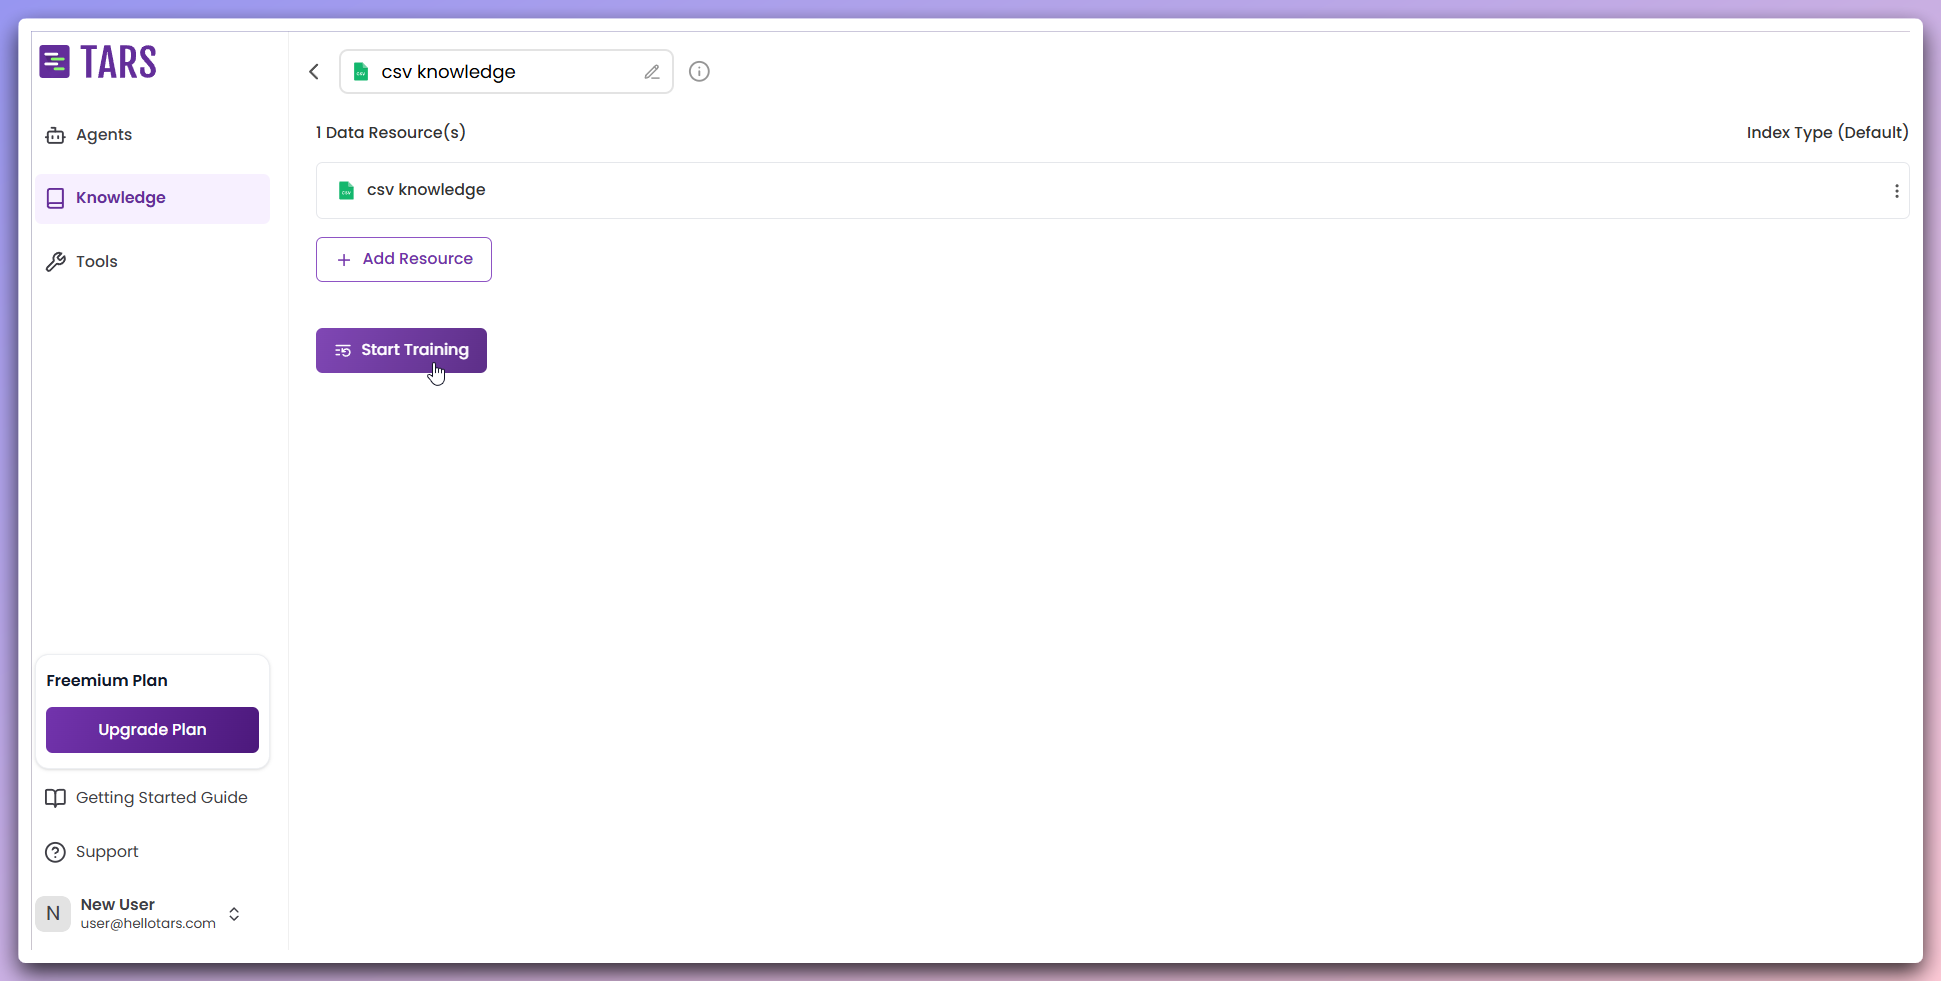Click the Upgrade Plan button
The image size is (1941, 981).
tap(152, 730)
